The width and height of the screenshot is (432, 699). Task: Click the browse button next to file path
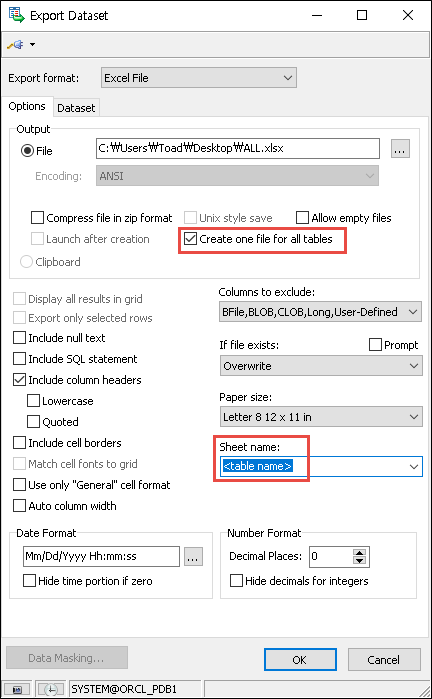pos(400,148)
